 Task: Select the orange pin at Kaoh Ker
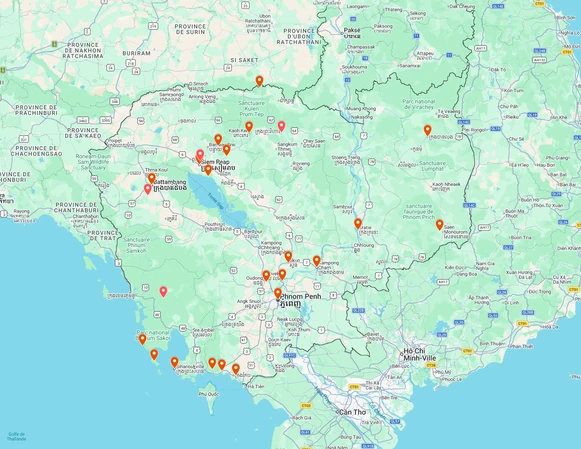click(249, 126)
